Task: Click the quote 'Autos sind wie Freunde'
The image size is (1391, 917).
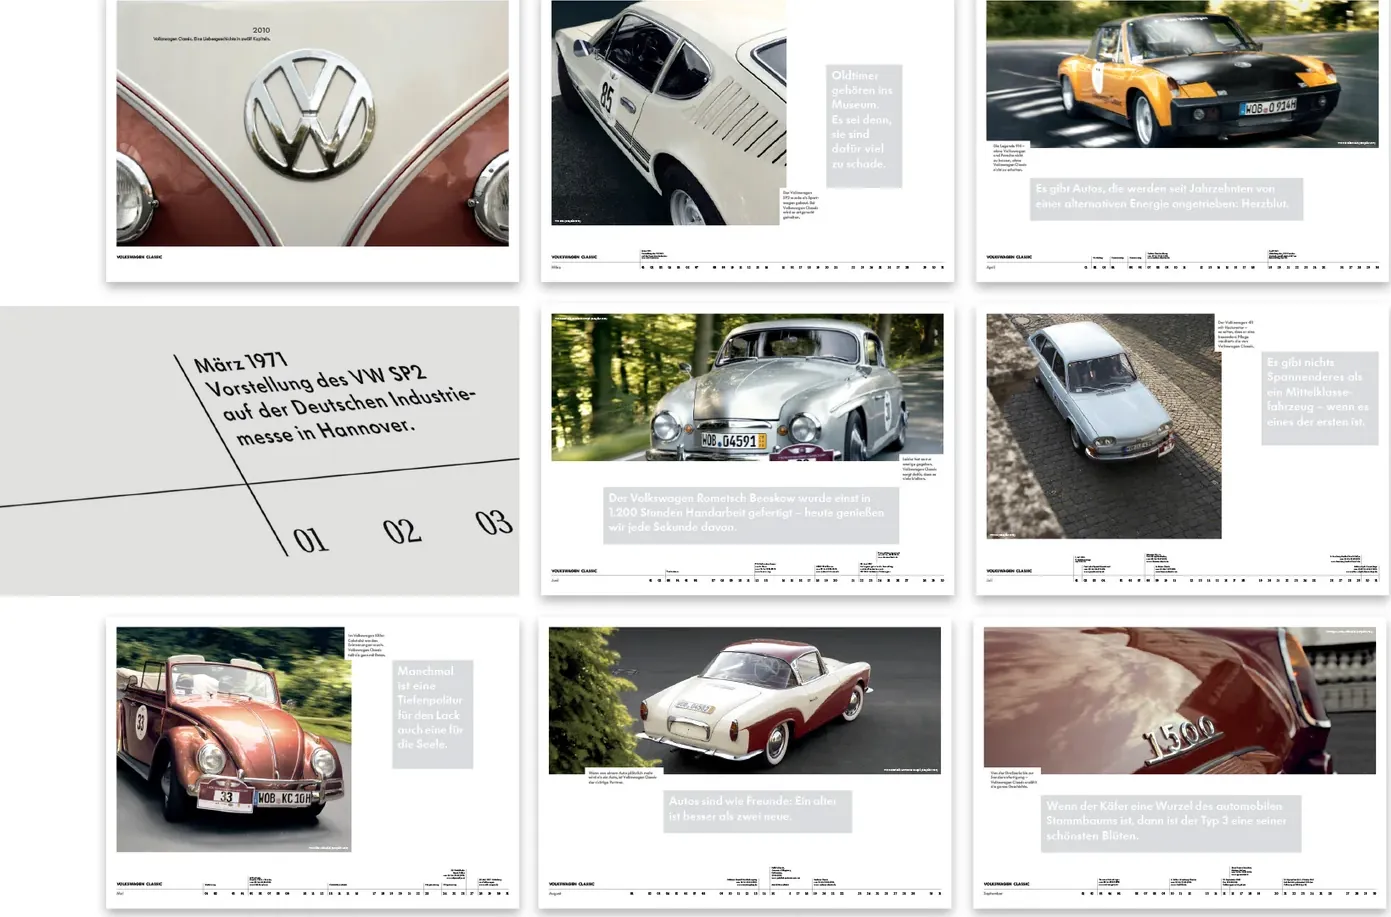Action: point(757,809)
